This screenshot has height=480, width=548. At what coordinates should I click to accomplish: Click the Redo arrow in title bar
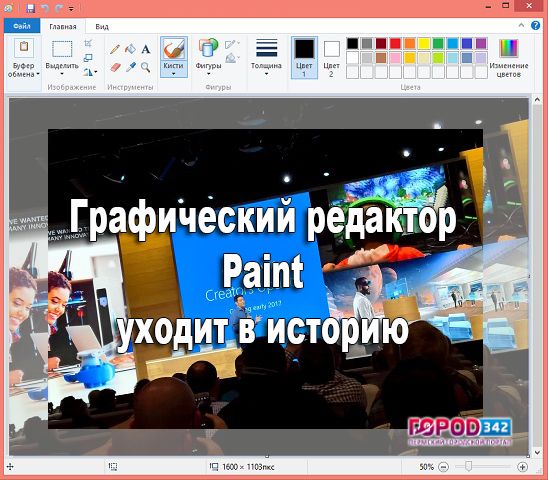pos(59,8)
